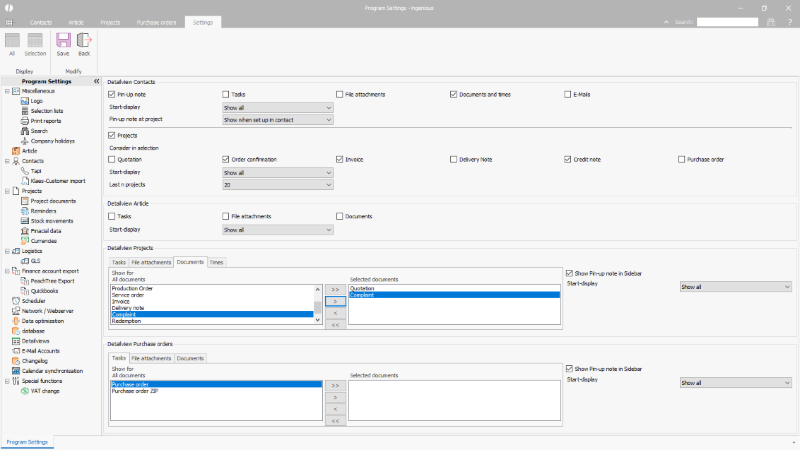Click the remove-all << button for Purchase orders
The height and width of the screenshot is (450, 800).
(334, 421)
